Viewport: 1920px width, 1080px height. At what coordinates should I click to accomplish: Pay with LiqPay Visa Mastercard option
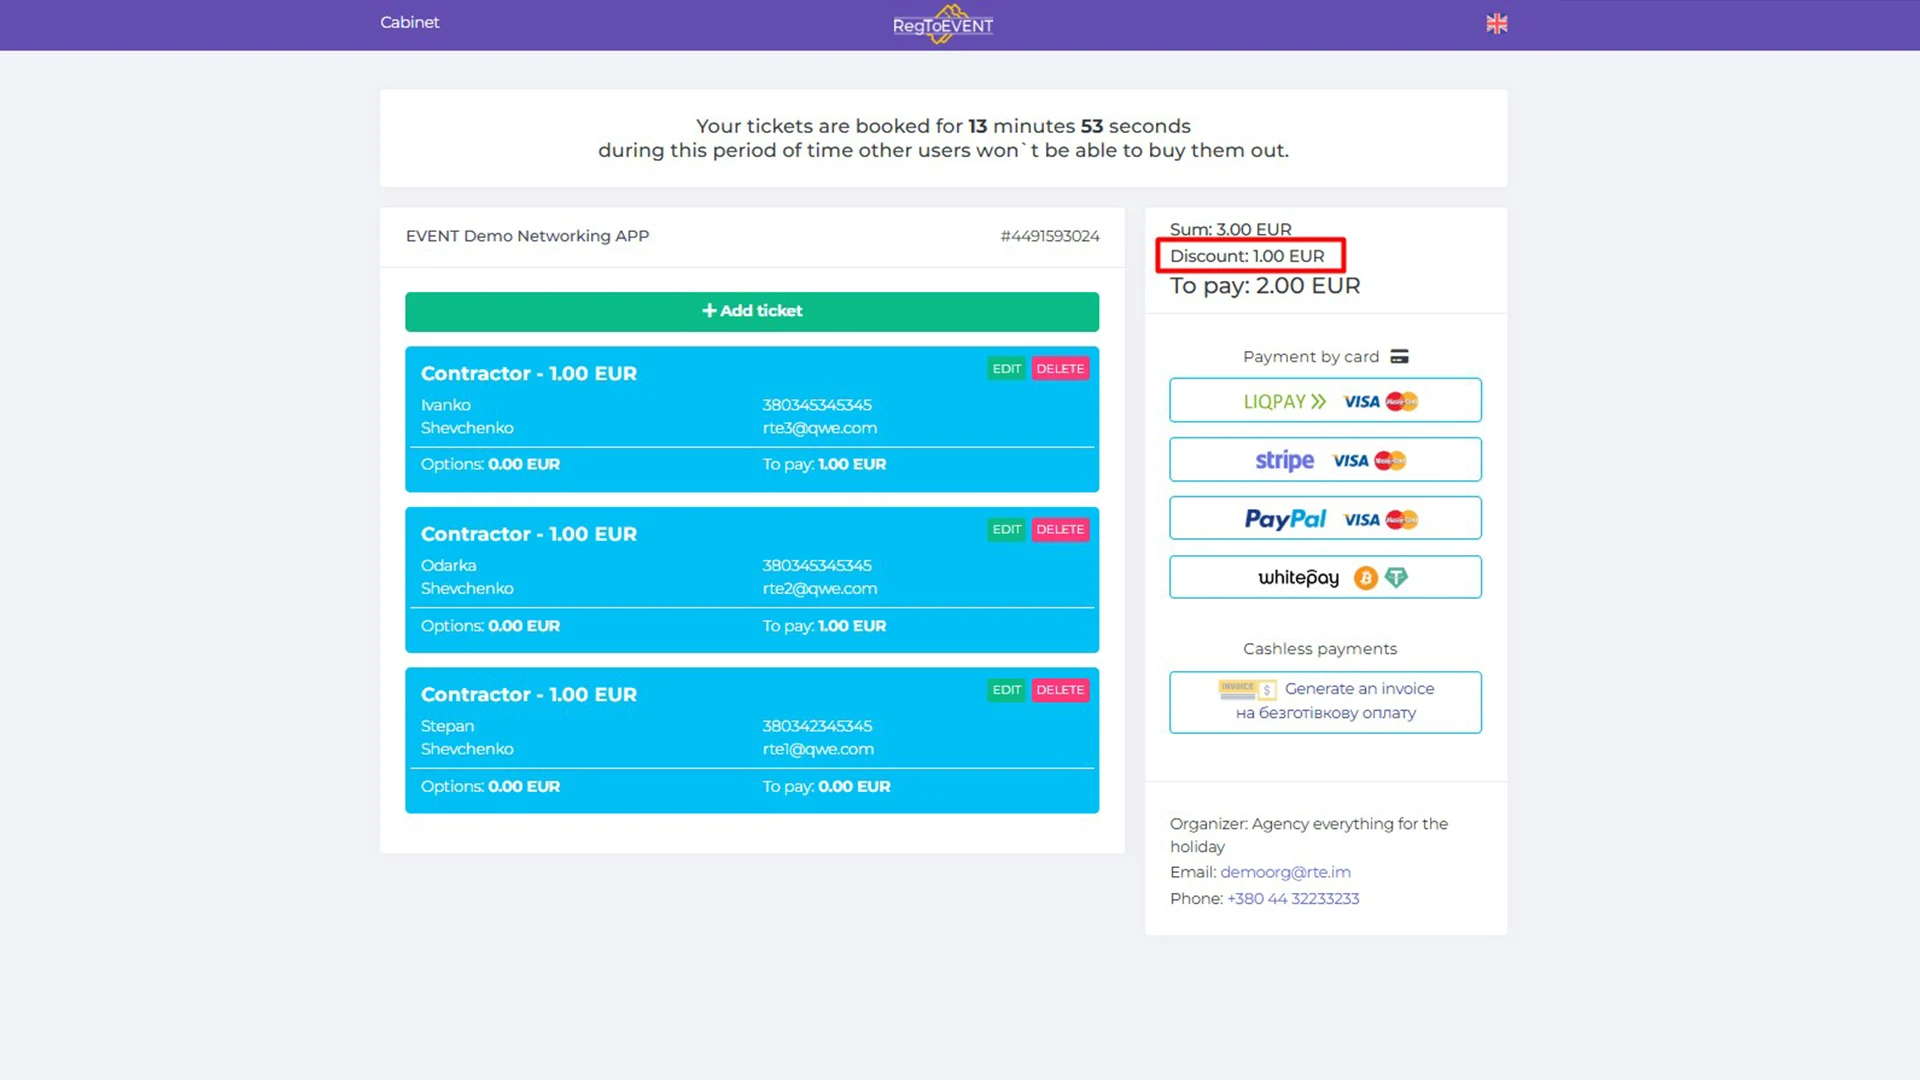tap(1325, 401)
